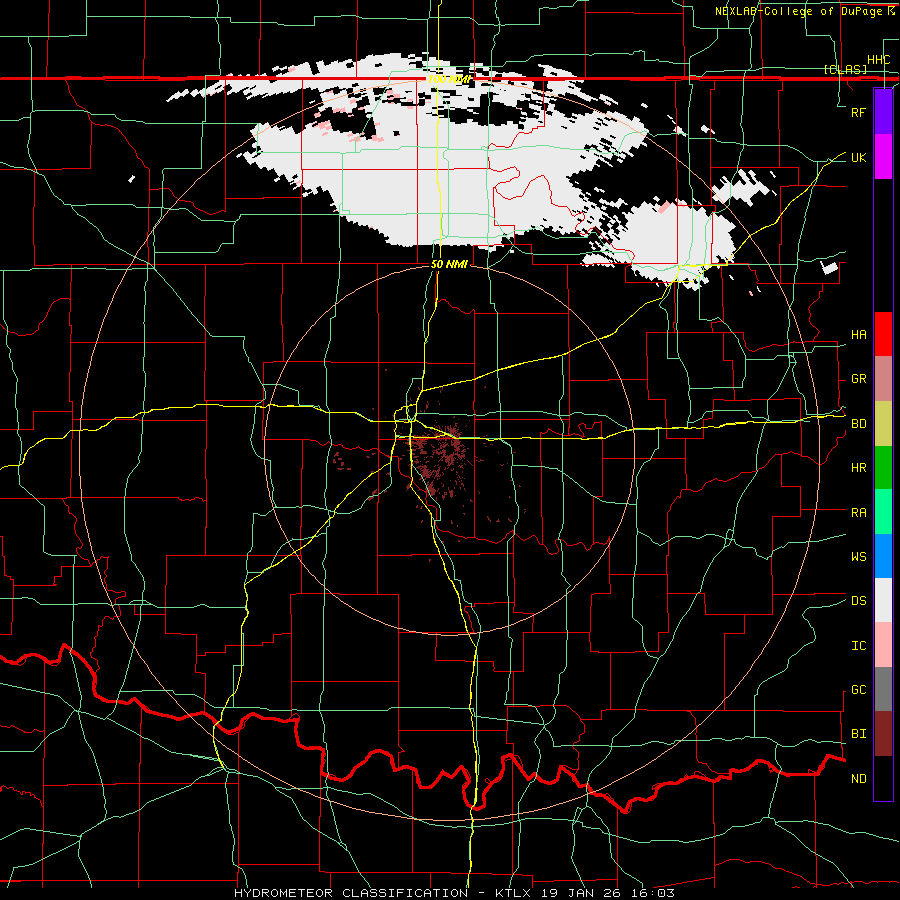Click the WS legend label
The image size is (900, 900).
[x=858, y=557]
